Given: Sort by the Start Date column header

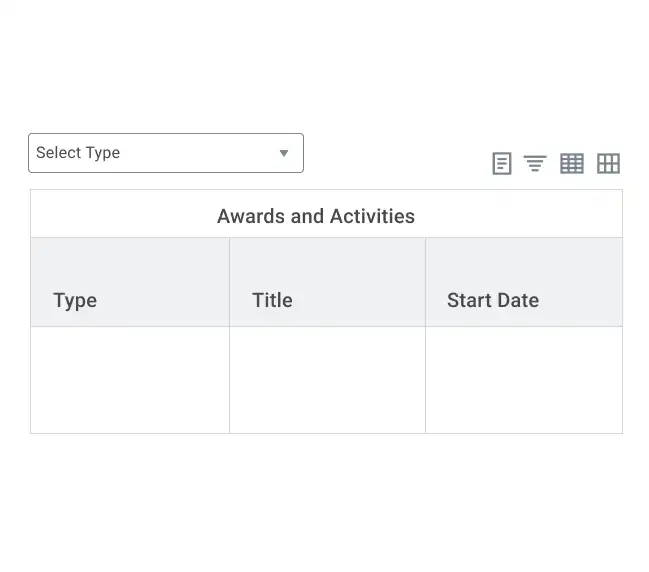Looking at the screenshot, I should tap(493, 300).
